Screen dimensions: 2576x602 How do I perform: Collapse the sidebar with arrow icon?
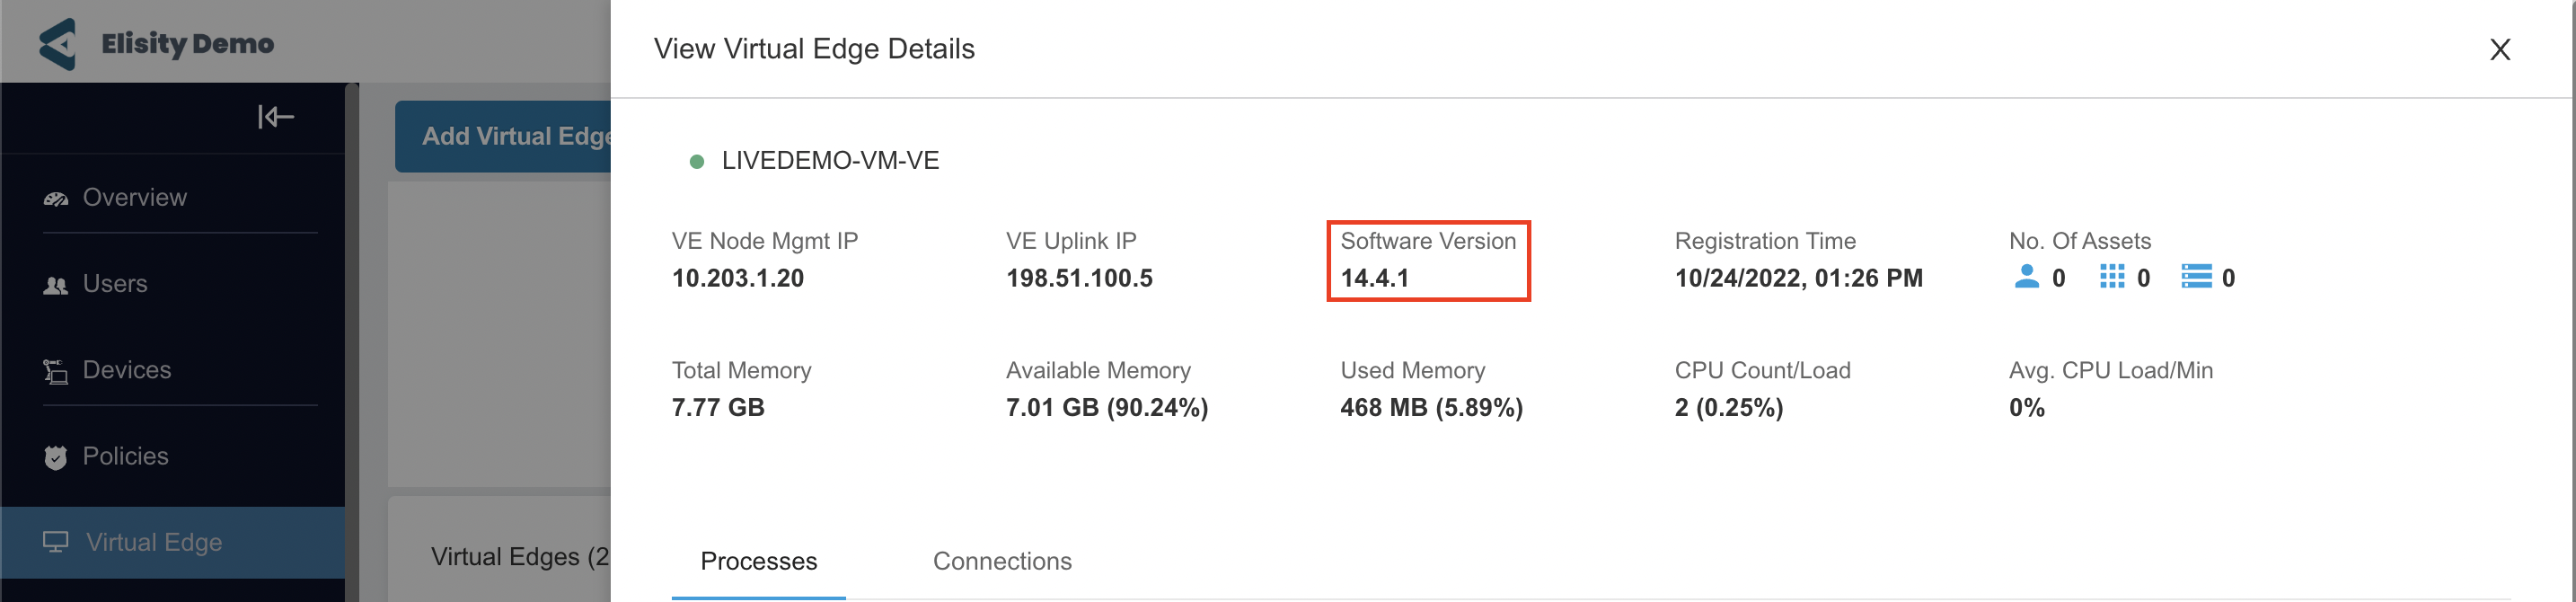pyautogui.click(x=275, y=117)
